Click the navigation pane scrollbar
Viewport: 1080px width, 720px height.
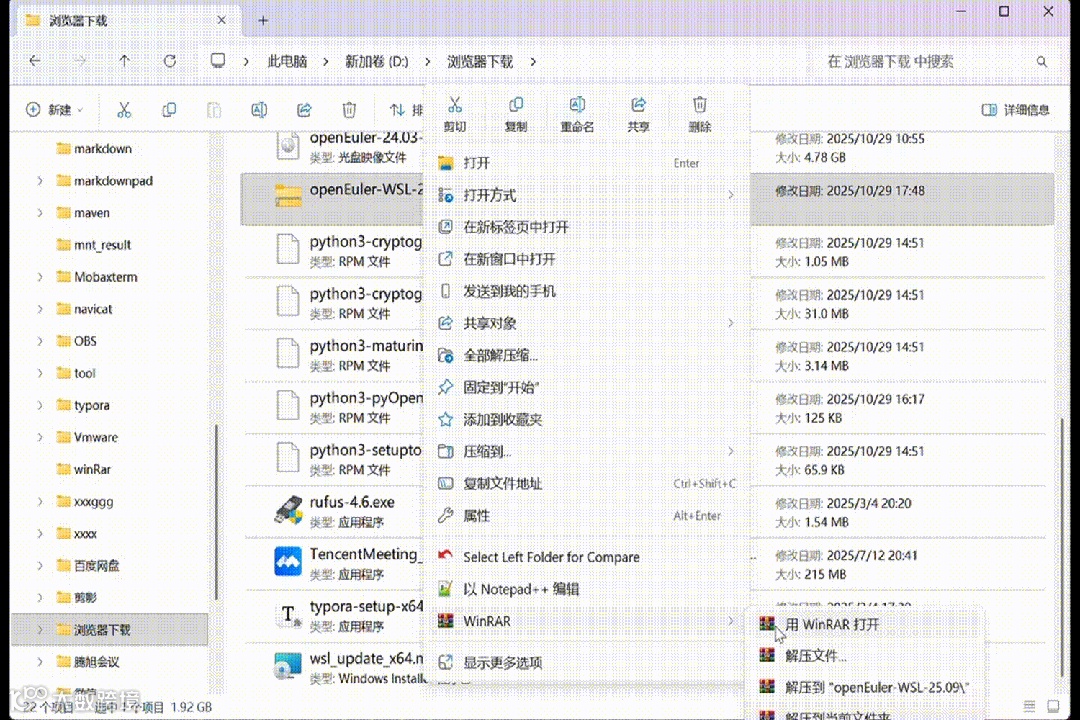click(216, 512)
